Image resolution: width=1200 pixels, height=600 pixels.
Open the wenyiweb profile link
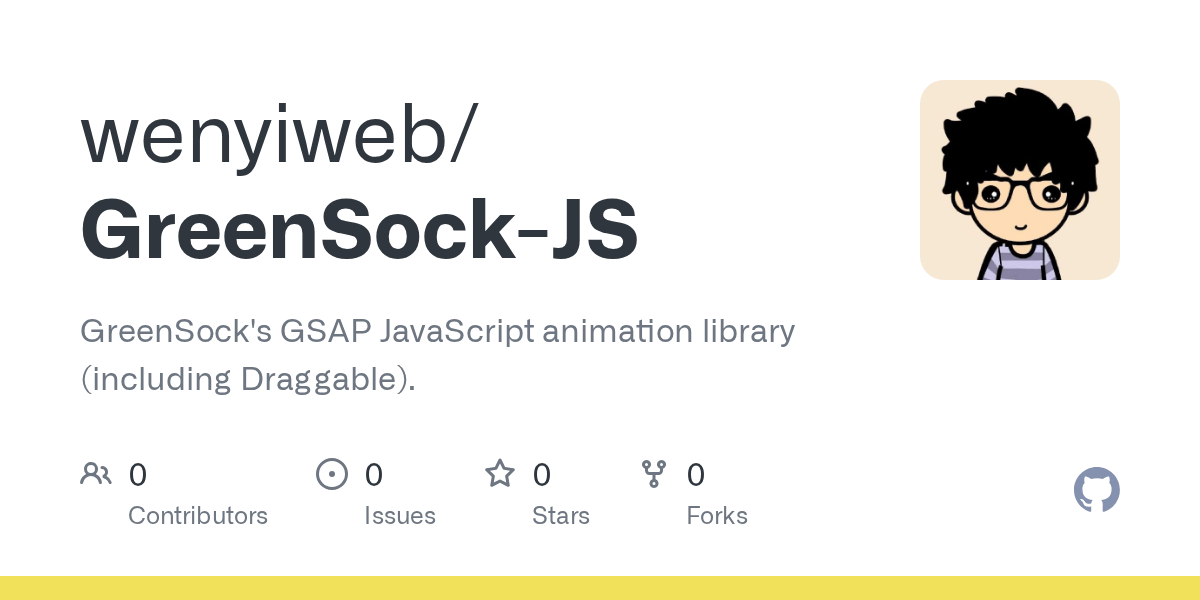[268, 135]
